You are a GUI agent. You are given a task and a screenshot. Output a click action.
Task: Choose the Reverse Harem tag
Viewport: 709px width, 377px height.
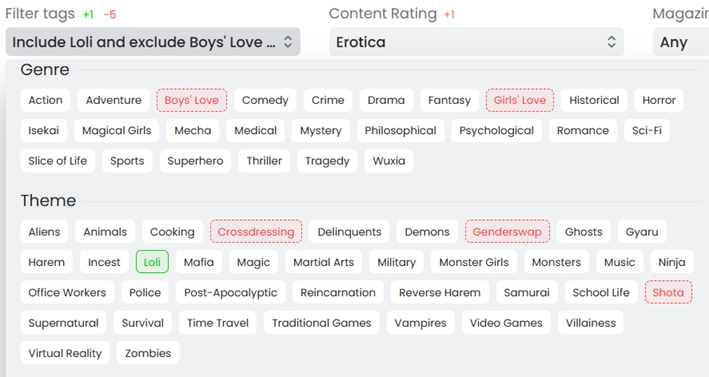pos(440,292)
